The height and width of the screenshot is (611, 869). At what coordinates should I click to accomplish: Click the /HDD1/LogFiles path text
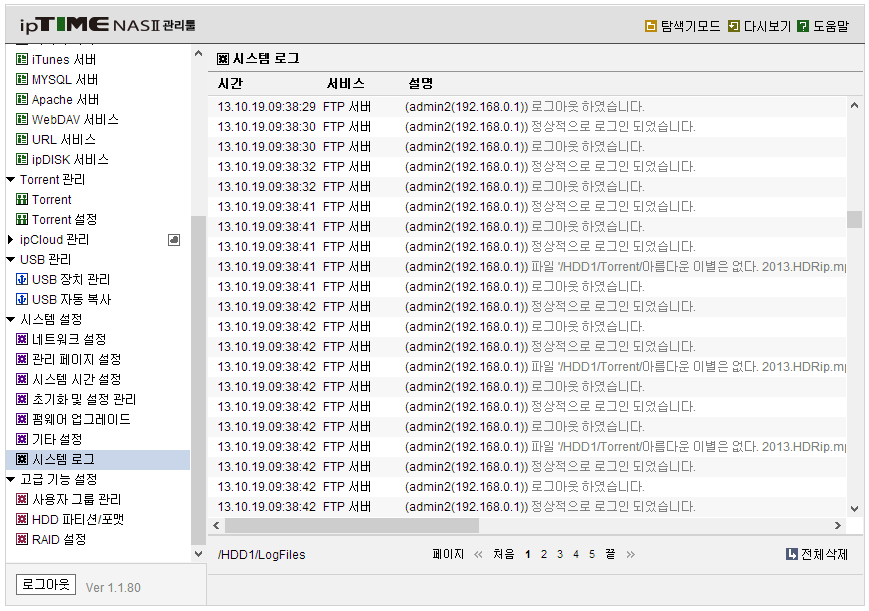(x=262, y=554)
